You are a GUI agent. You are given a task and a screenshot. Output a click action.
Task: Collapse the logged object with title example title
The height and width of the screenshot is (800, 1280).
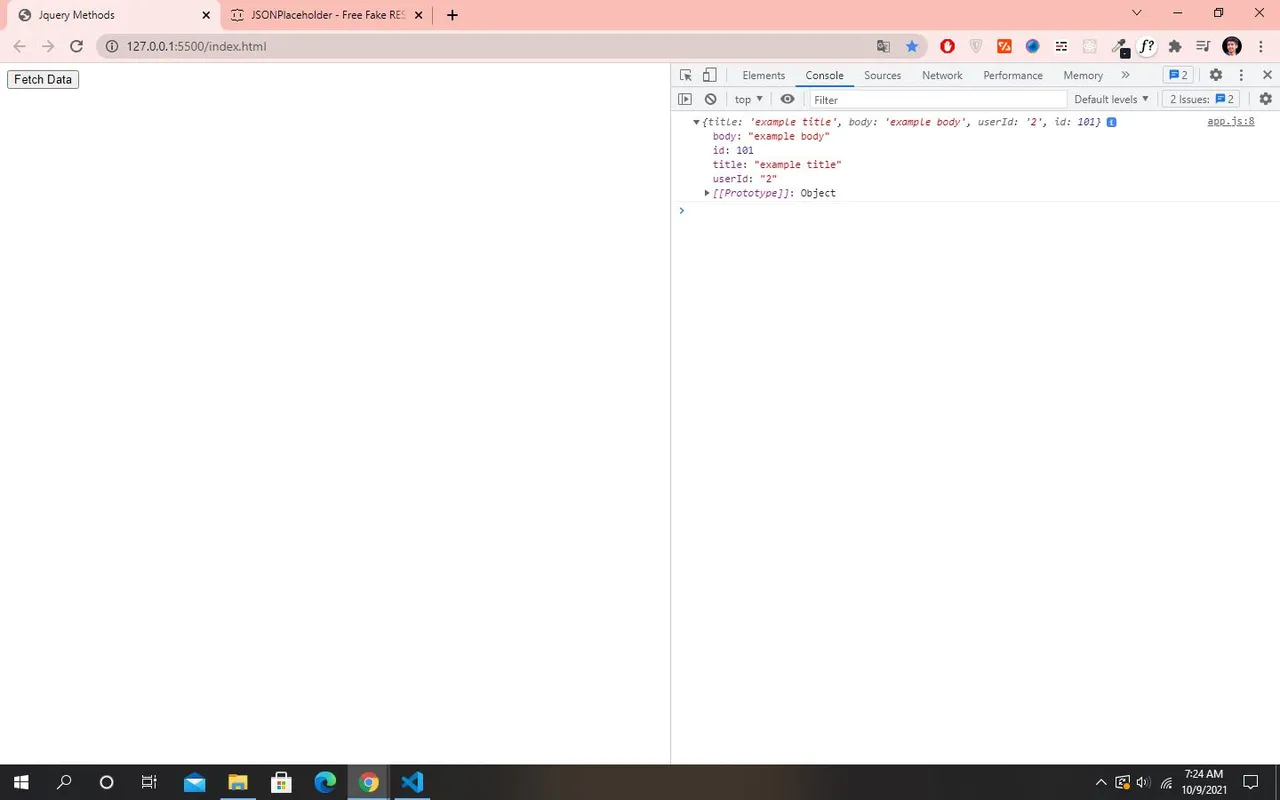(696, 122)
